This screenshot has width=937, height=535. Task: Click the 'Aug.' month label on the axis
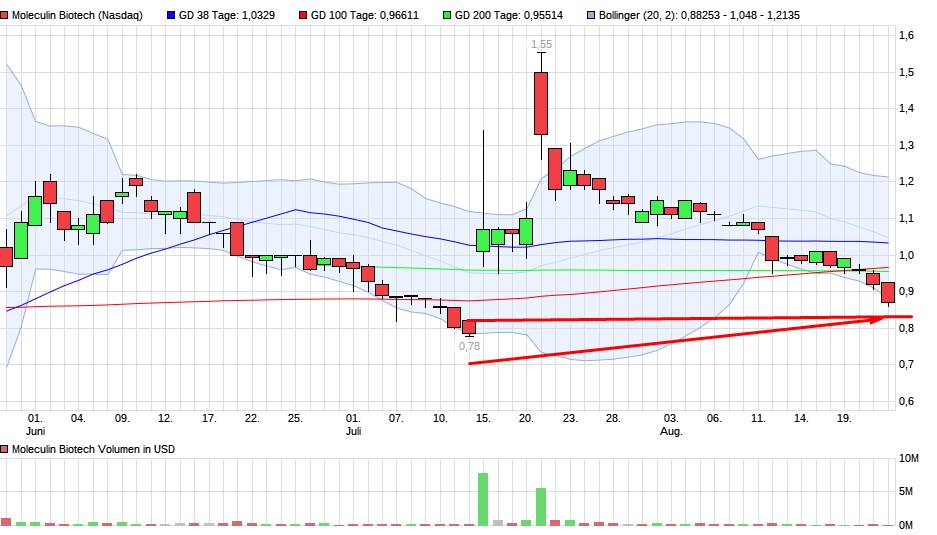671,432
